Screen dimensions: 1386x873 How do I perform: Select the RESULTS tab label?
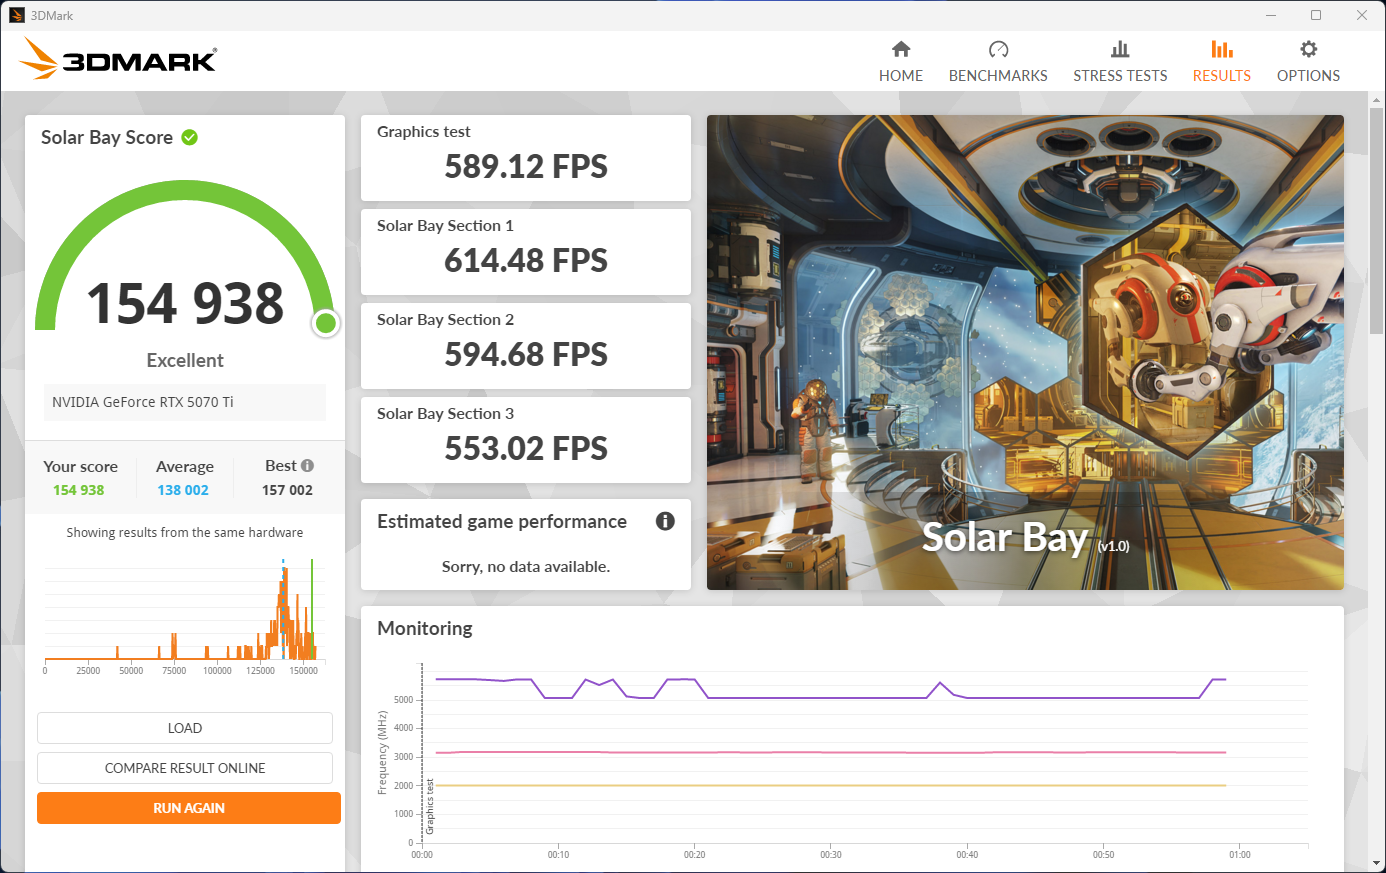click(x=1221, y=76)
